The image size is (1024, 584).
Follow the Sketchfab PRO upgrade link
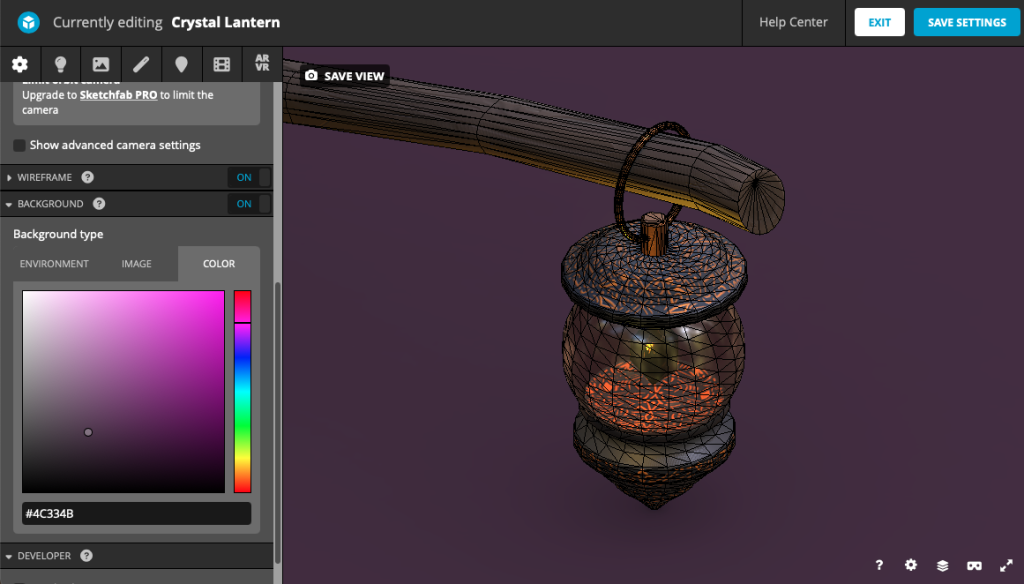tap(118, 95)
